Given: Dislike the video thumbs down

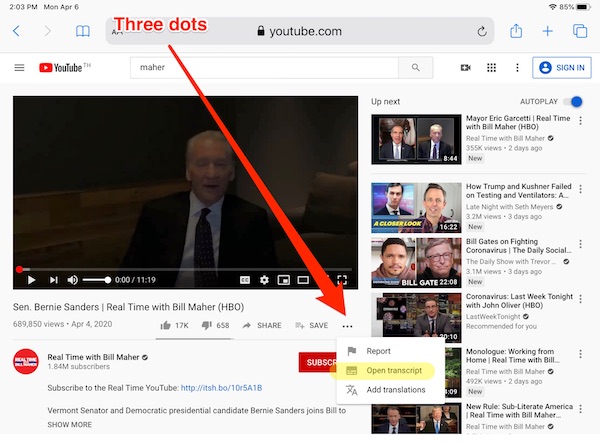Looking at the screenshot, I should click(215, 326).
